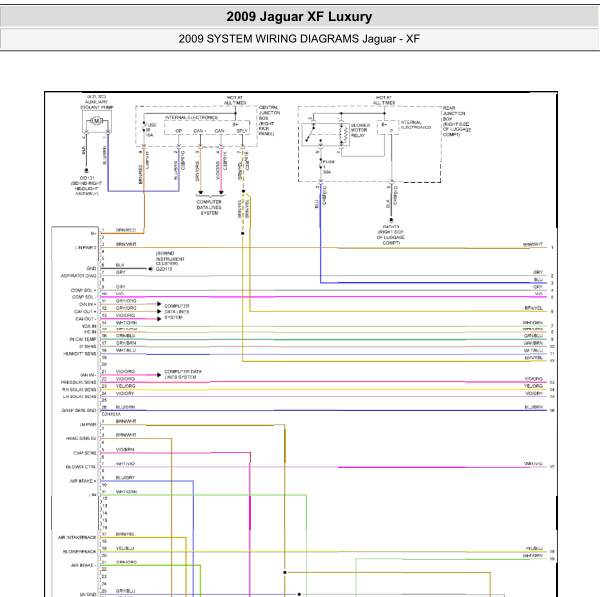600x597 pixels.
Task: Click the 'CAN OUT -' pin label
Action: tap(86, 319)
